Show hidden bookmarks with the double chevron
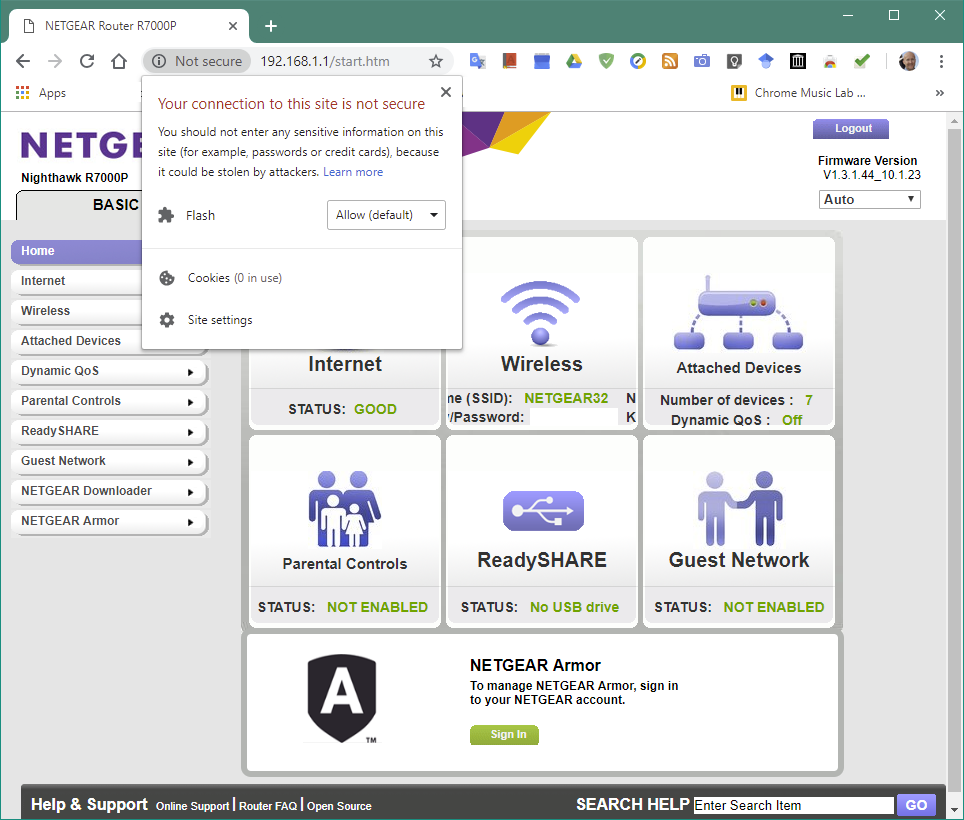Screen dimensions: 964x820 [939, 93]
